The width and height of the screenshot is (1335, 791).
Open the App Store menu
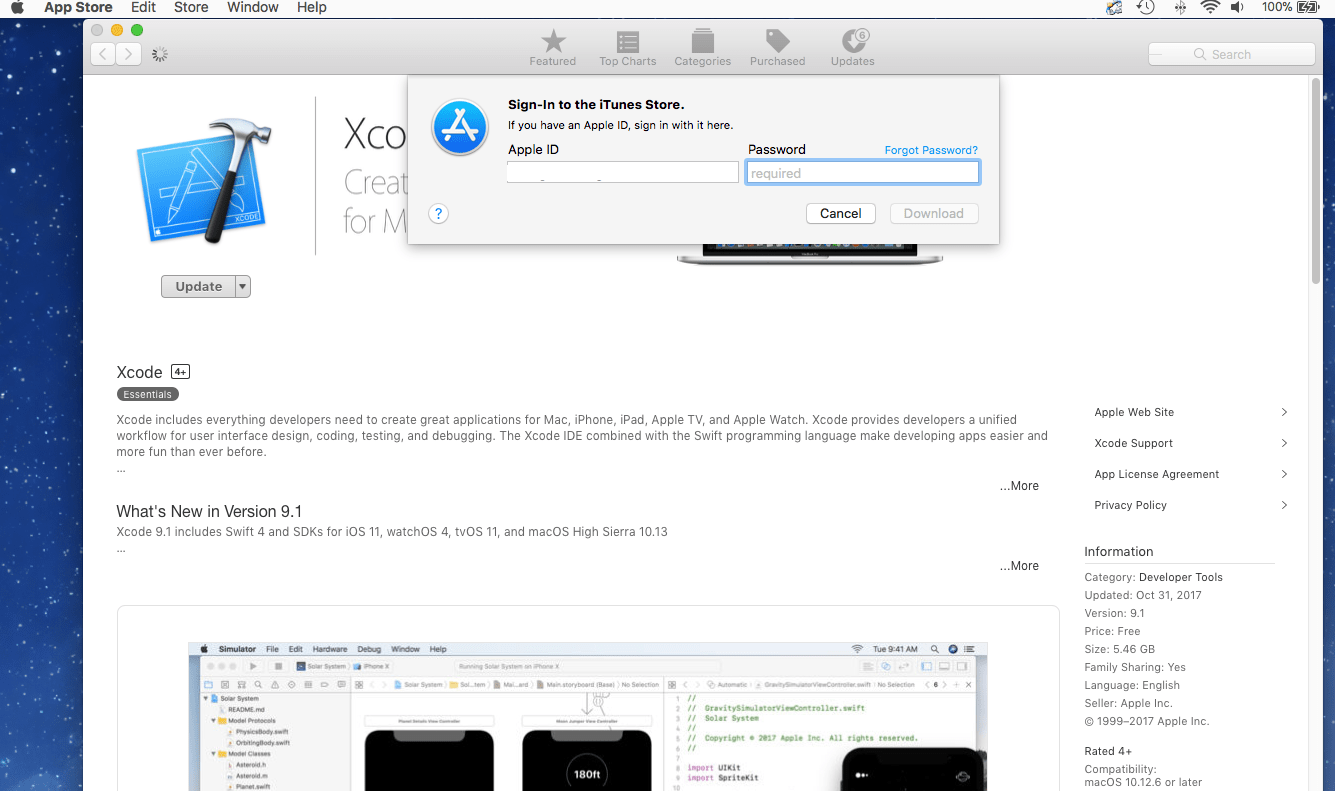(78, 8)
